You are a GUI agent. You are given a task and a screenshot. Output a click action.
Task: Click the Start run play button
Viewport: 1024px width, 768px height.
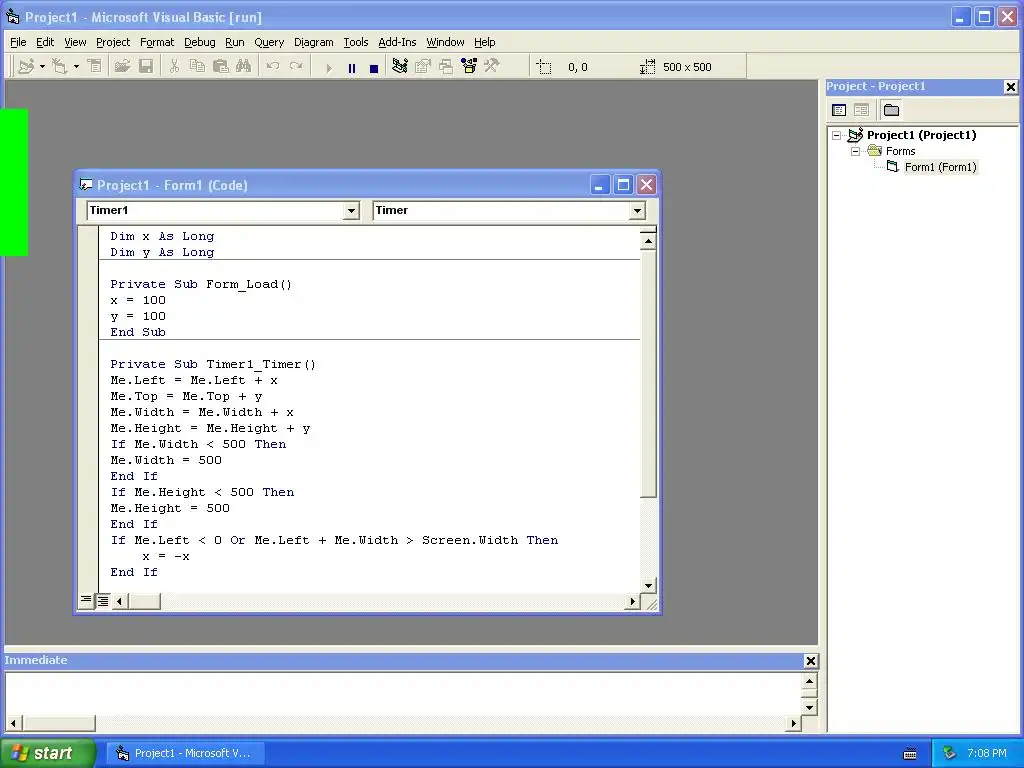(329, 68)
